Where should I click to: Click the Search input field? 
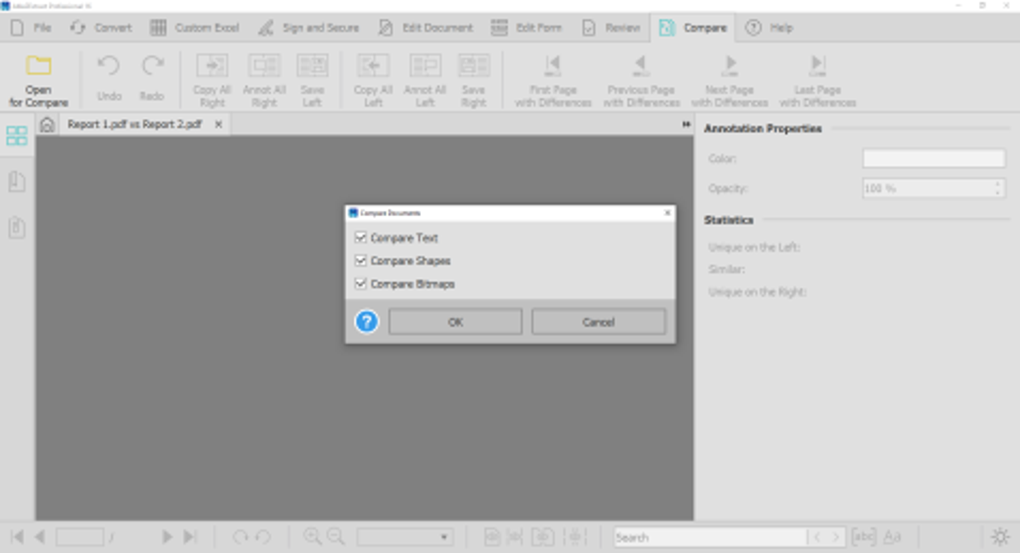[710, 537]
